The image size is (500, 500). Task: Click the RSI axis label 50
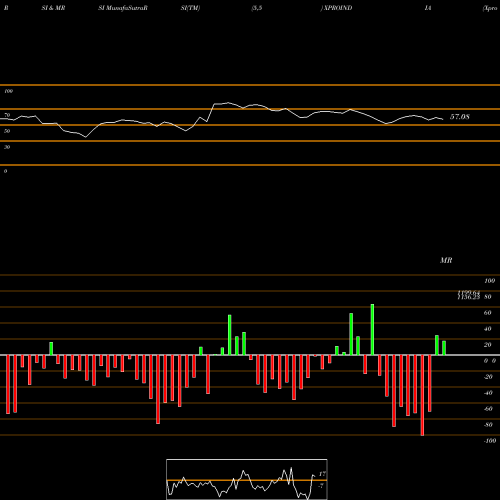point(7,131)
